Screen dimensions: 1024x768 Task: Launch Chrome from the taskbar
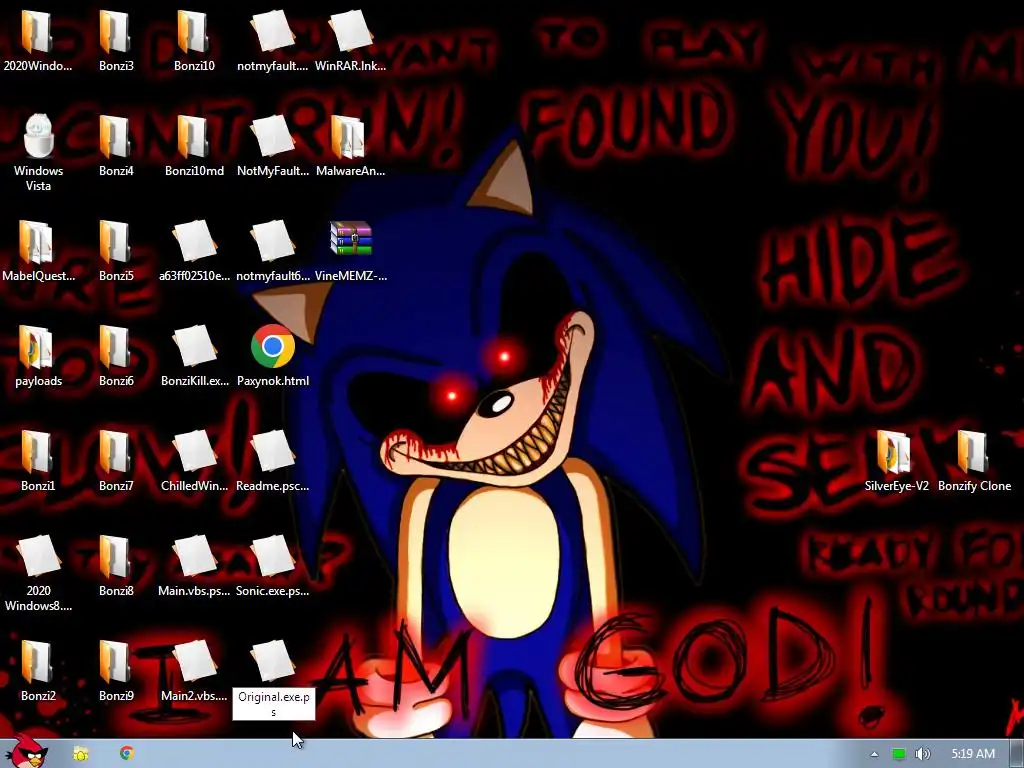[x=127, y=754]
